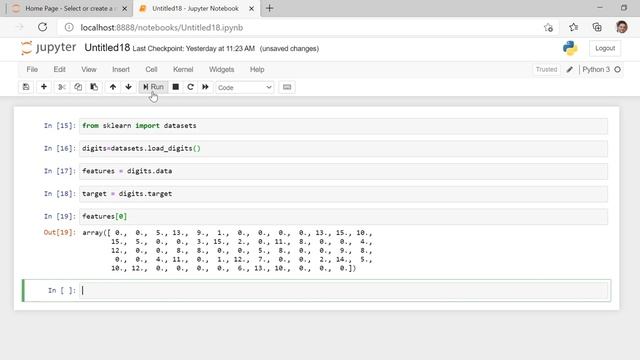This screenshot has width=640, height=360.
Task: Open the Help menu
Action: (x=257, y=69)
